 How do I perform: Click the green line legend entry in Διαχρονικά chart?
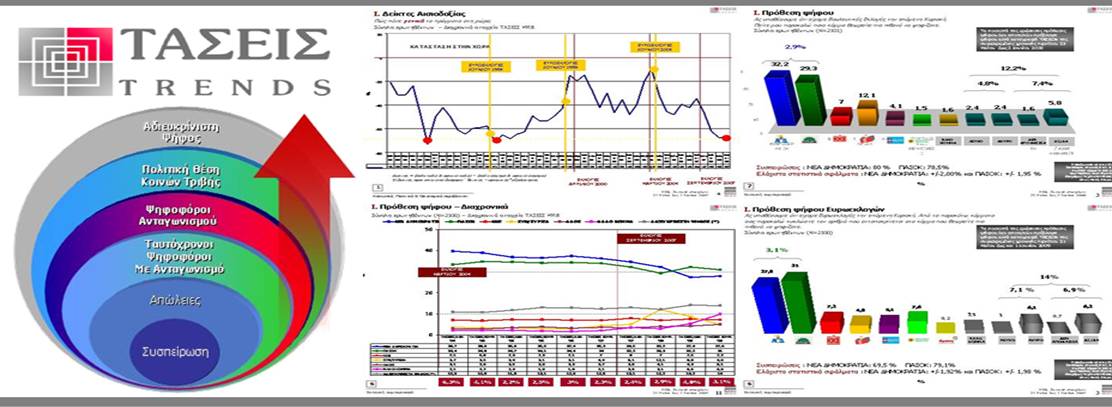[x=460, y=222]
